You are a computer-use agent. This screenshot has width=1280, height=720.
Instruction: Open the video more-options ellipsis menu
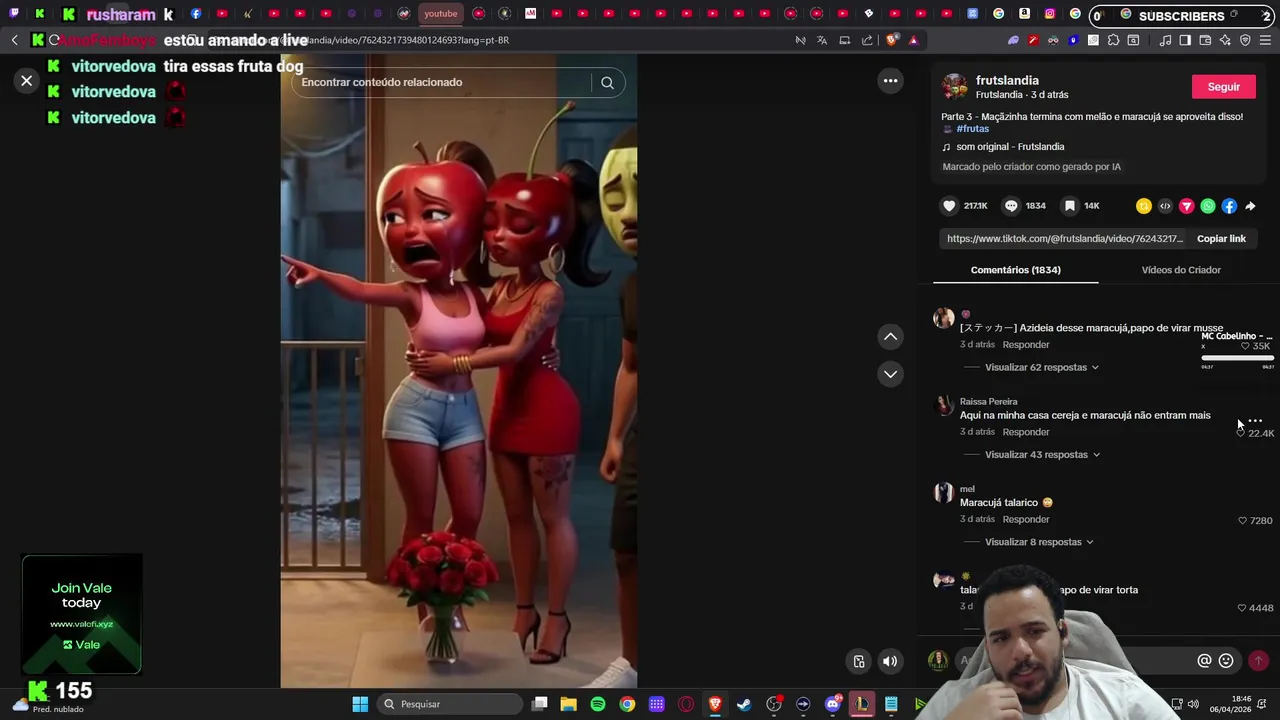coord(890,81)
